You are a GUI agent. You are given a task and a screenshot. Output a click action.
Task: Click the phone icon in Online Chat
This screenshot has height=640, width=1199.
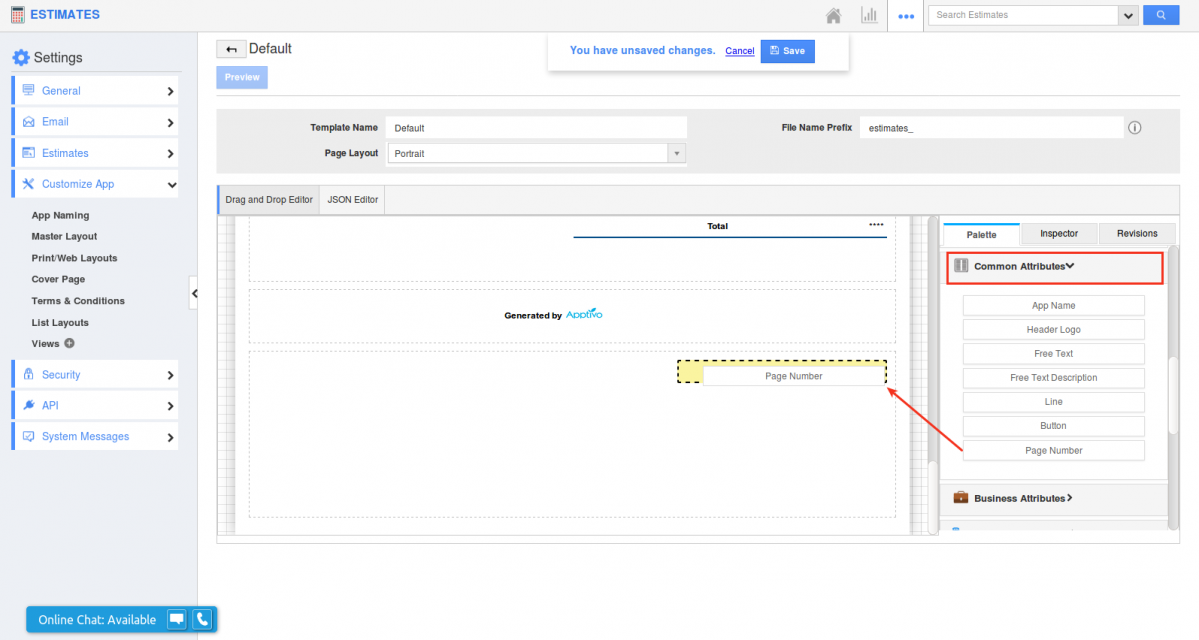coord(202,619)
